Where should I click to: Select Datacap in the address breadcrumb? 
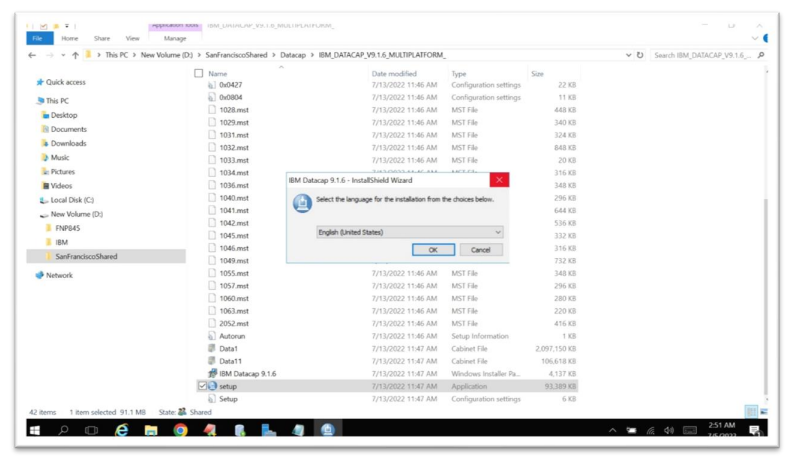click(293, 55)
